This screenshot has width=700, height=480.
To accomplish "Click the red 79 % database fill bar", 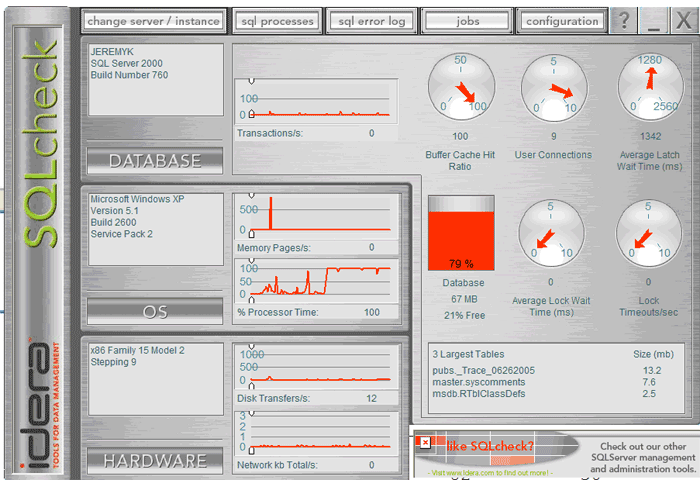I will coord(461,241).
